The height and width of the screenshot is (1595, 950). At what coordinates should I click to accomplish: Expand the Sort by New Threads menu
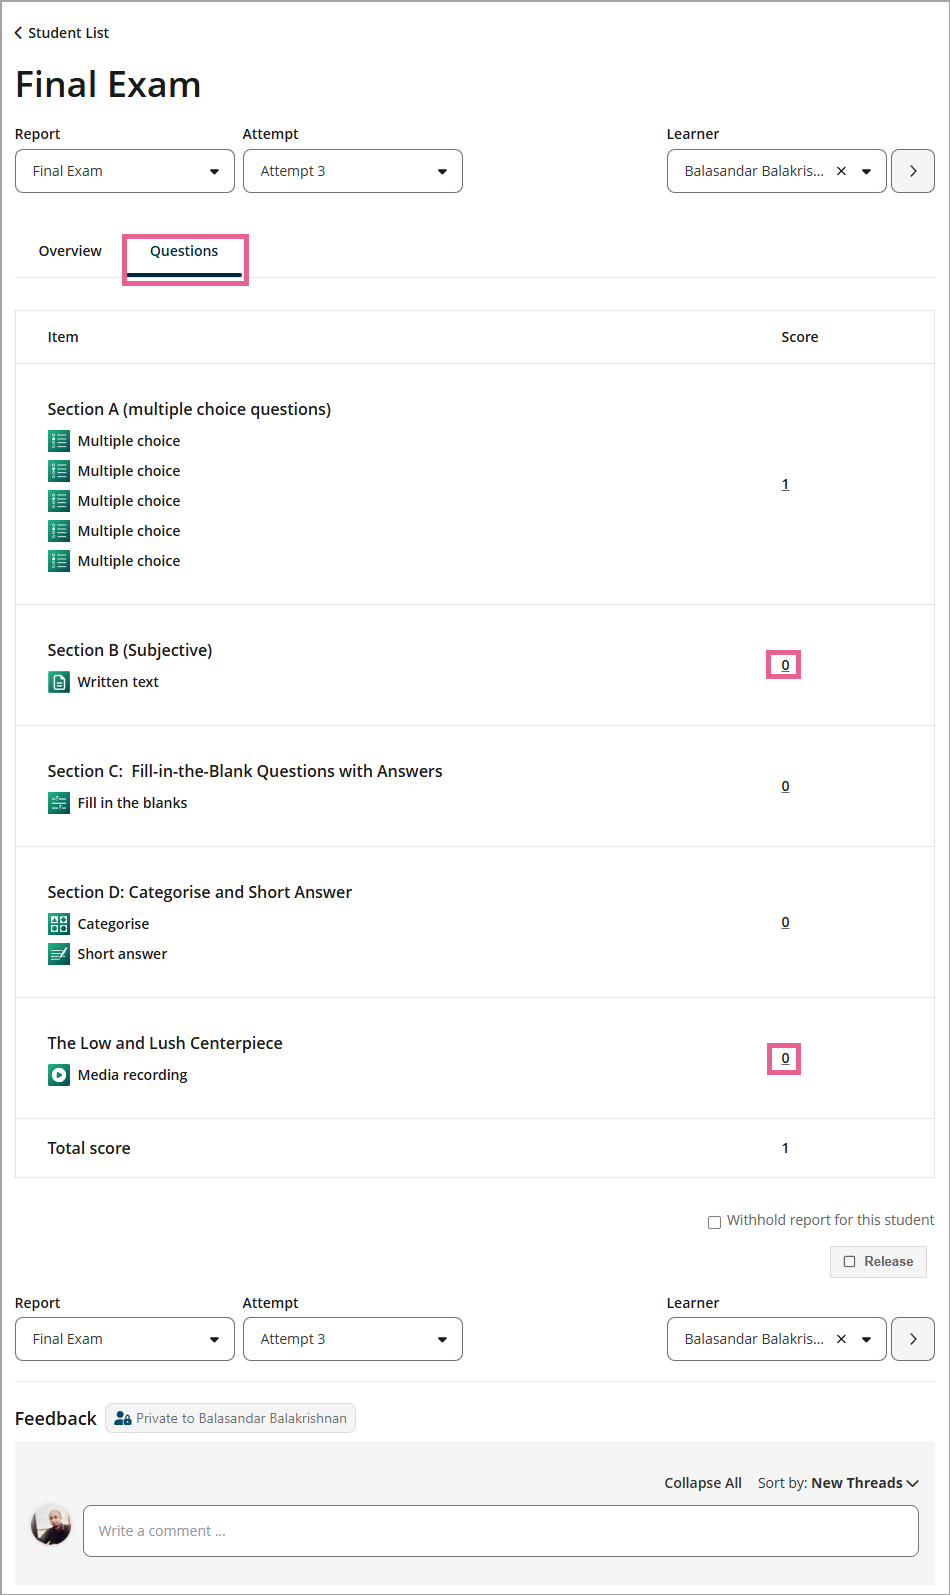tap(838, 1483)
